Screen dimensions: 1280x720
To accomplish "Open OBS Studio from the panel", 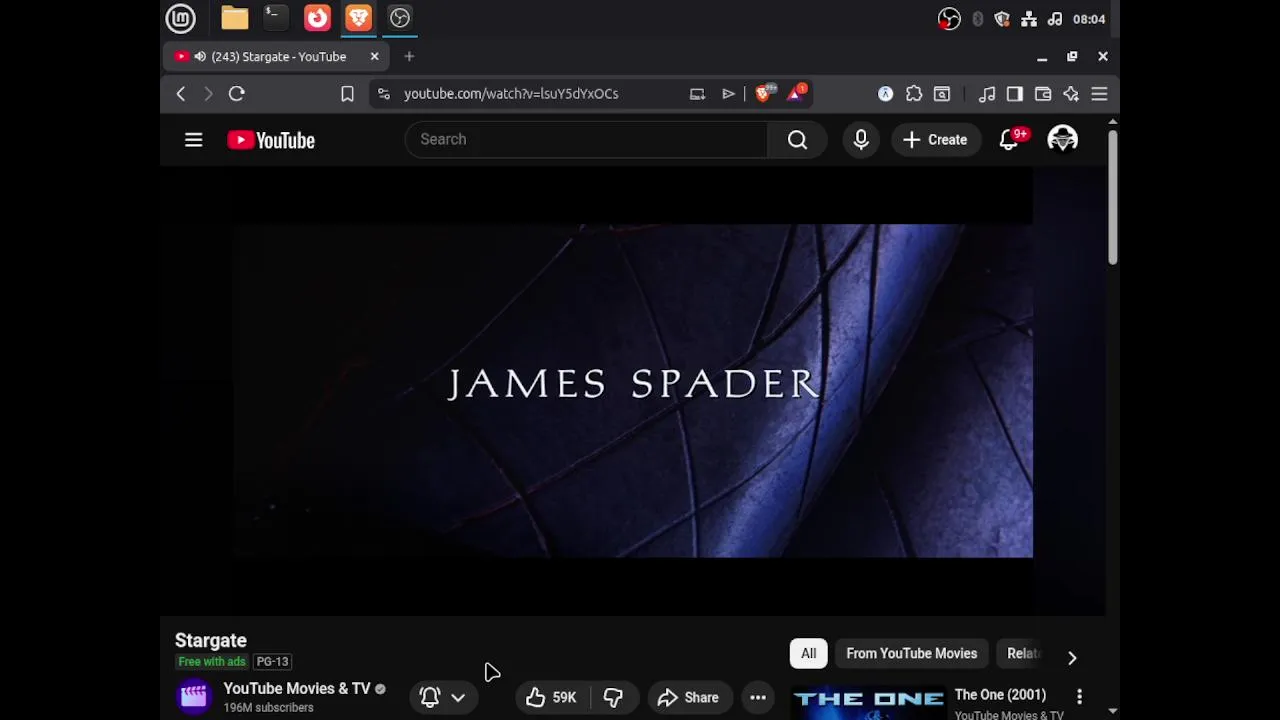I will 400,18.
